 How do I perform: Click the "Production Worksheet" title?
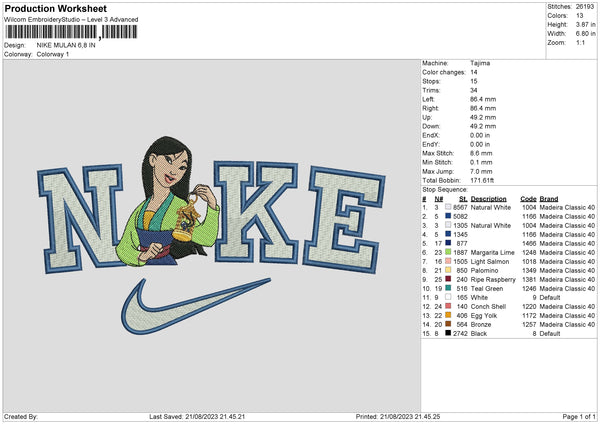coord(56,9)
